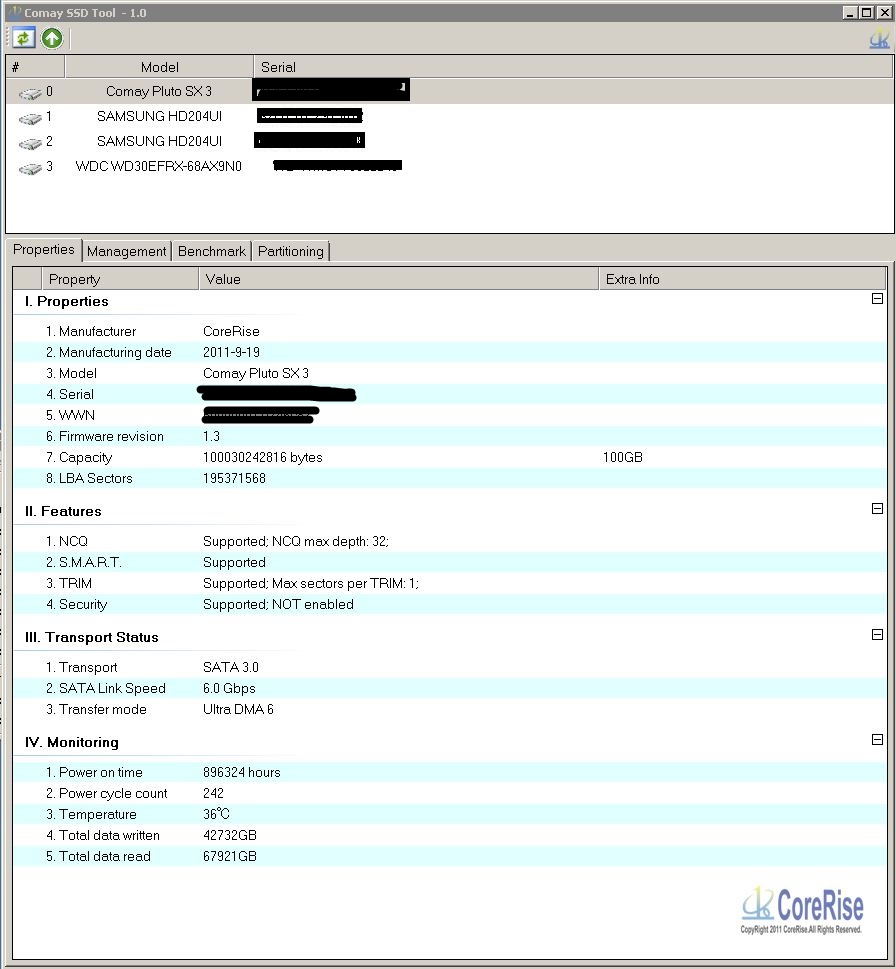The image size is (896, 969).
Task: Click the 3. Model property label
Action: [71, 373]
